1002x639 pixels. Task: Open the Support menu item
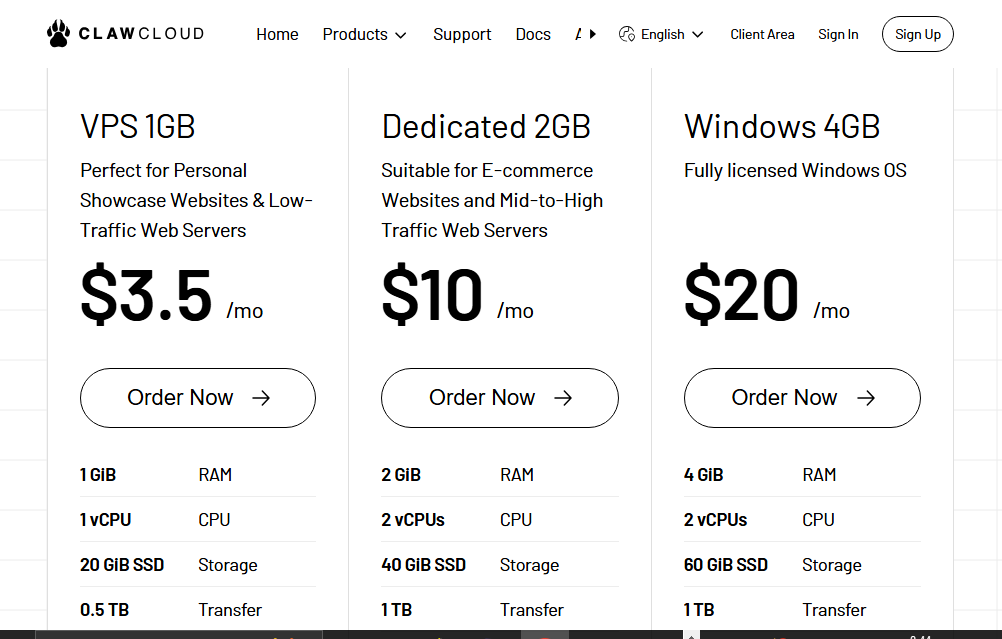tap(462, 35)
